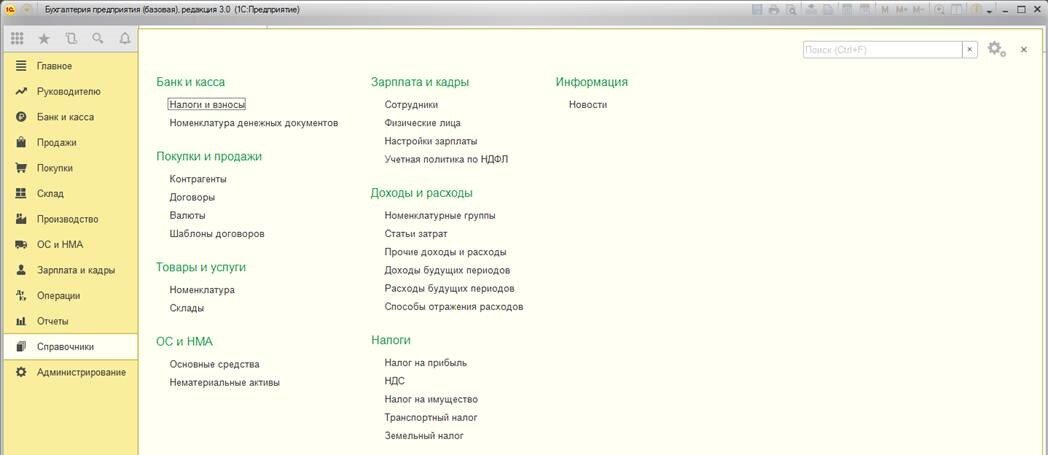The image size is (1048, 455).
Task: Open the Сотрудники directory
Action: coord(412,105)
